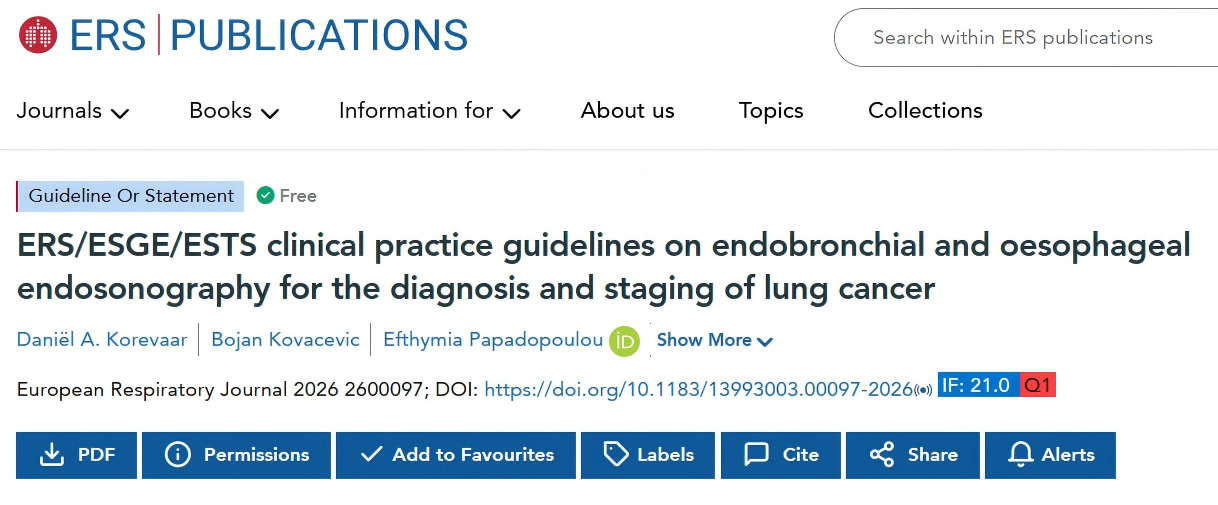Click the Labels tag icon

tap(616, 455)
